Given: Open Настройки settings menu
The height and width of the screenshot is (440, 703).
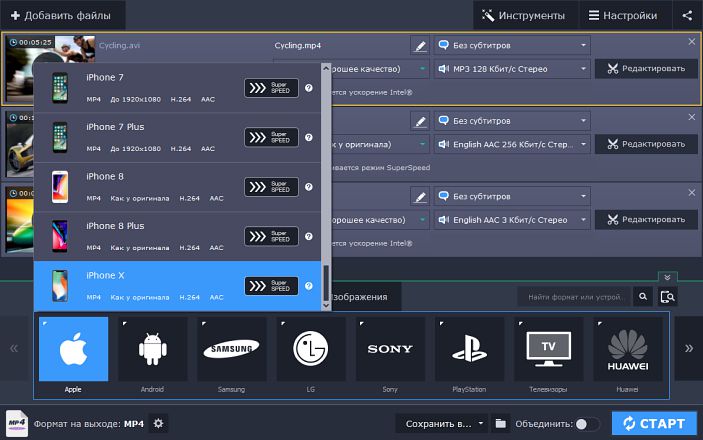Looking at the screenshot, I should (625, 15).
